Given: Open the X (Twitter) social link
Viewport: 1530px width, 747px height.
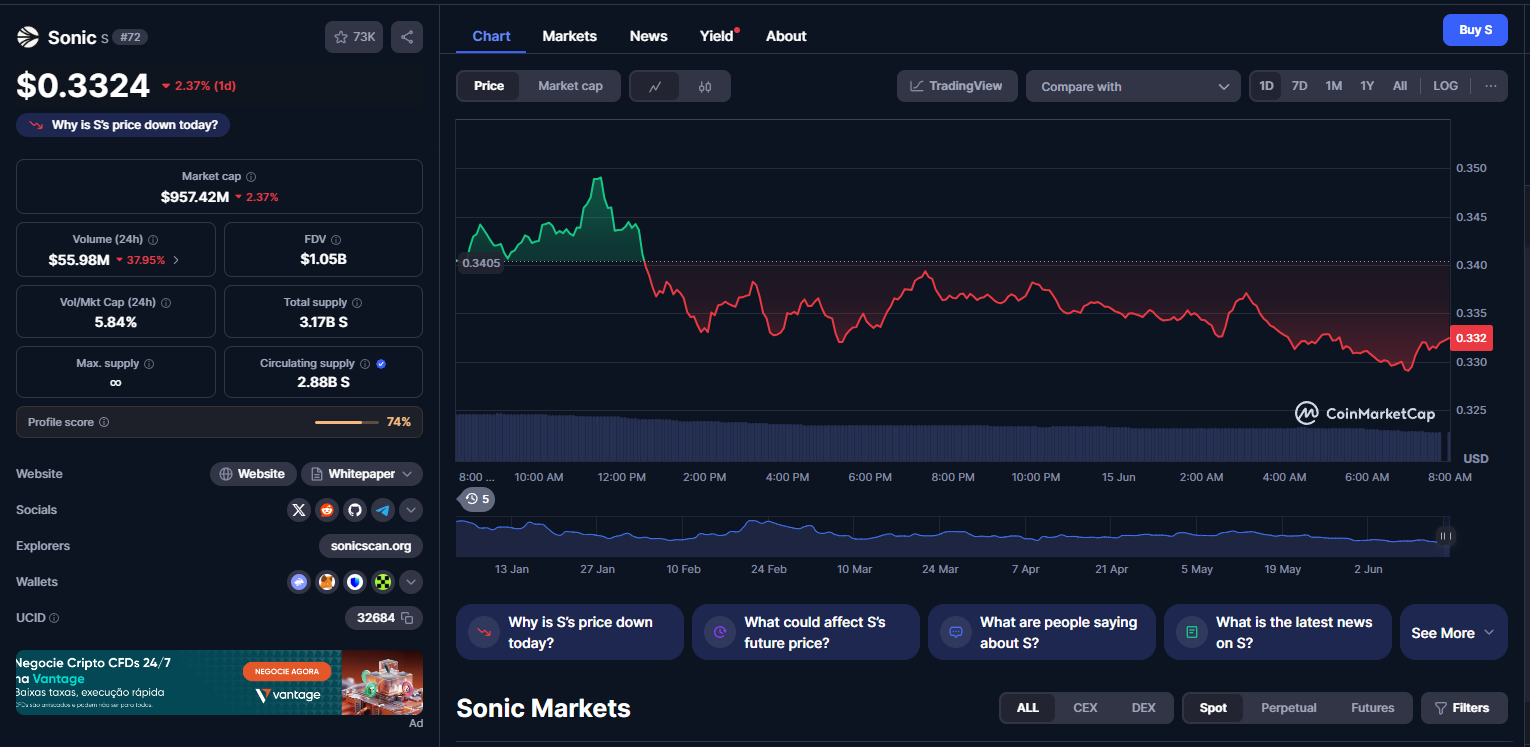Looking at the screenshot, I should coord(299,510).
